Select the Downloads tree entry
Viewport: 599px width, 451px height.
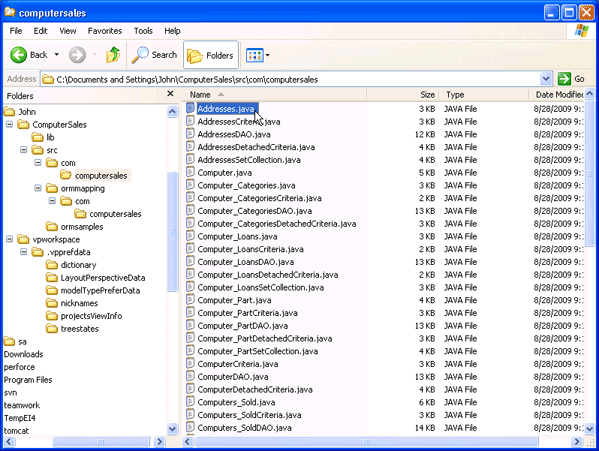coord(23,354)
